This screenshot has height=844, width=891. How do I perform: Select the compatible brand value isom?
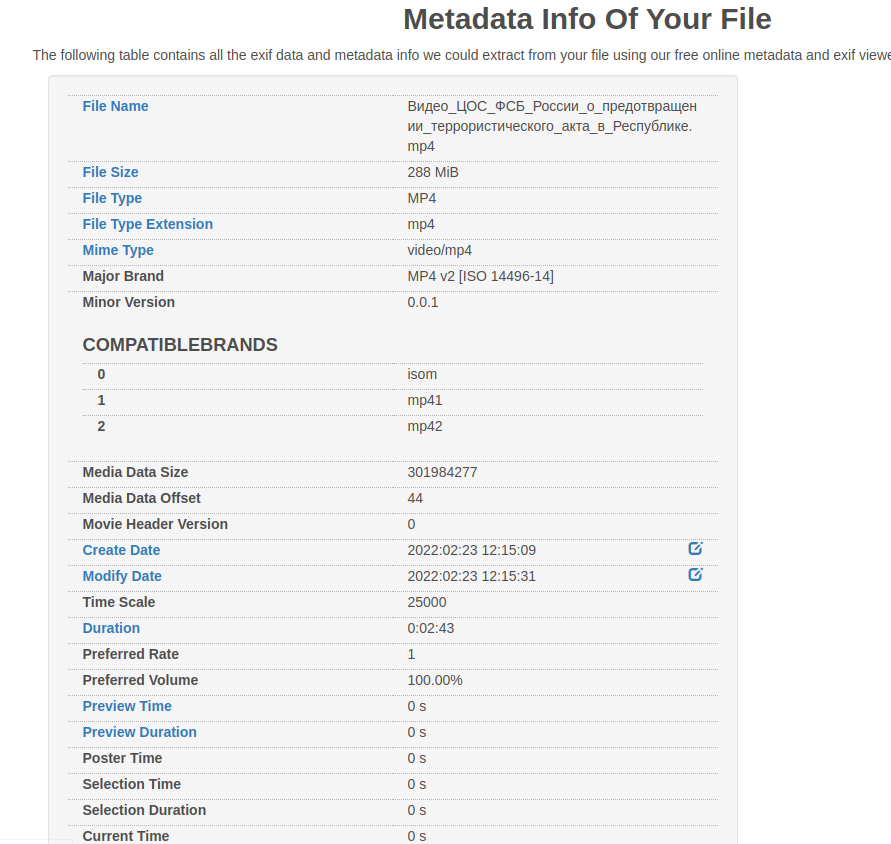coord(422,375)
